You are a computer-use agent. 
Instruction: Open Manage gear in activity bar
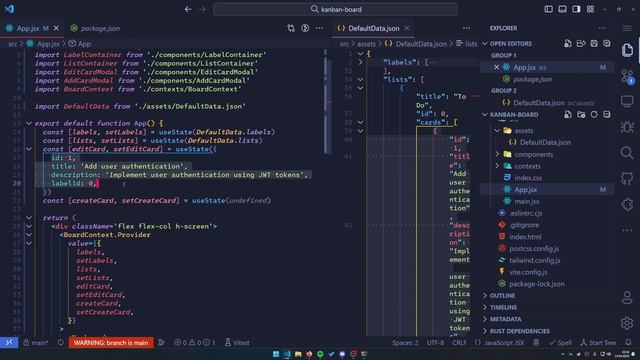coord(627,323)
